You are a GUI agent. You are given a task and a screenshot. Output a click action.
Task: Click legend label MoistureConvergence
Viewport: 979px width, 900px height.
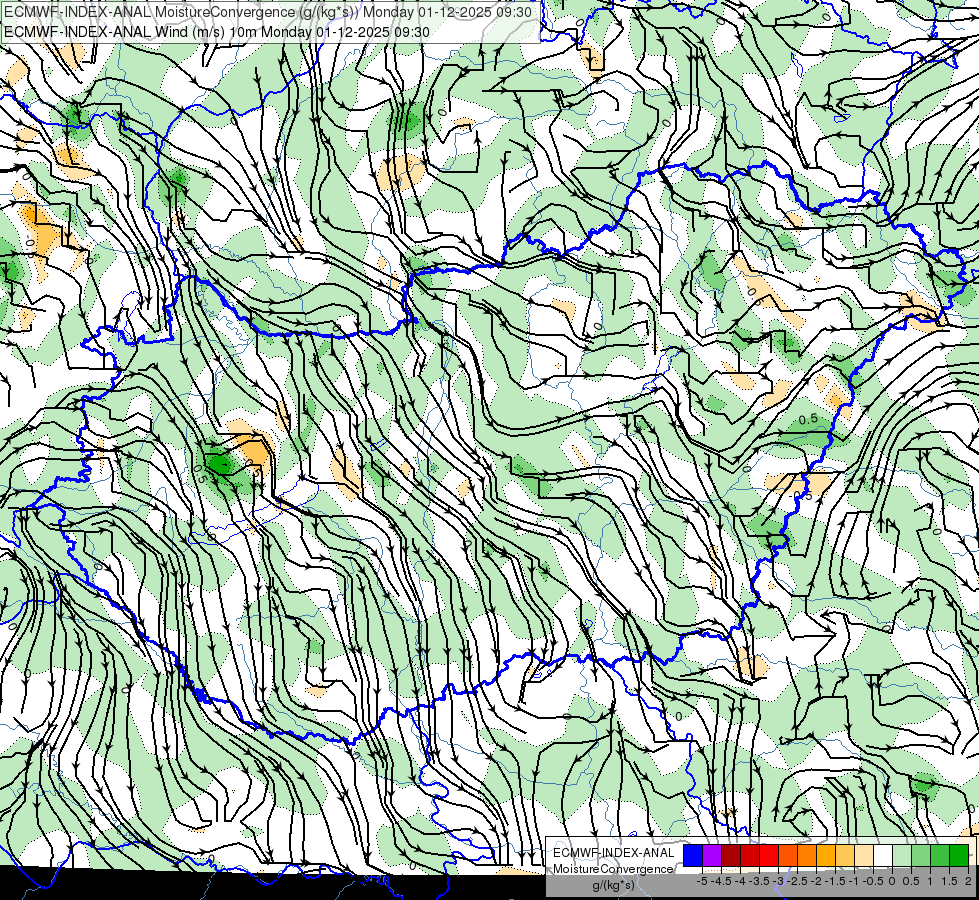click(x=613, y=869)
